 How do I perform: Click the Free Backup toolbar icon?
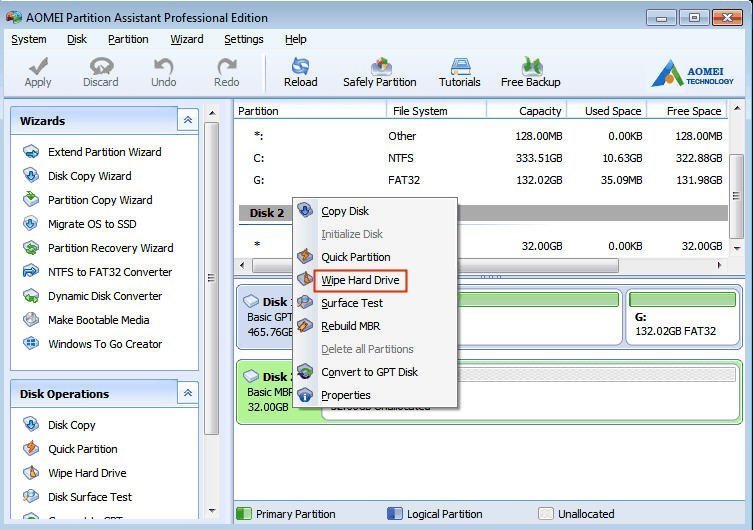[x=531, y=66]
